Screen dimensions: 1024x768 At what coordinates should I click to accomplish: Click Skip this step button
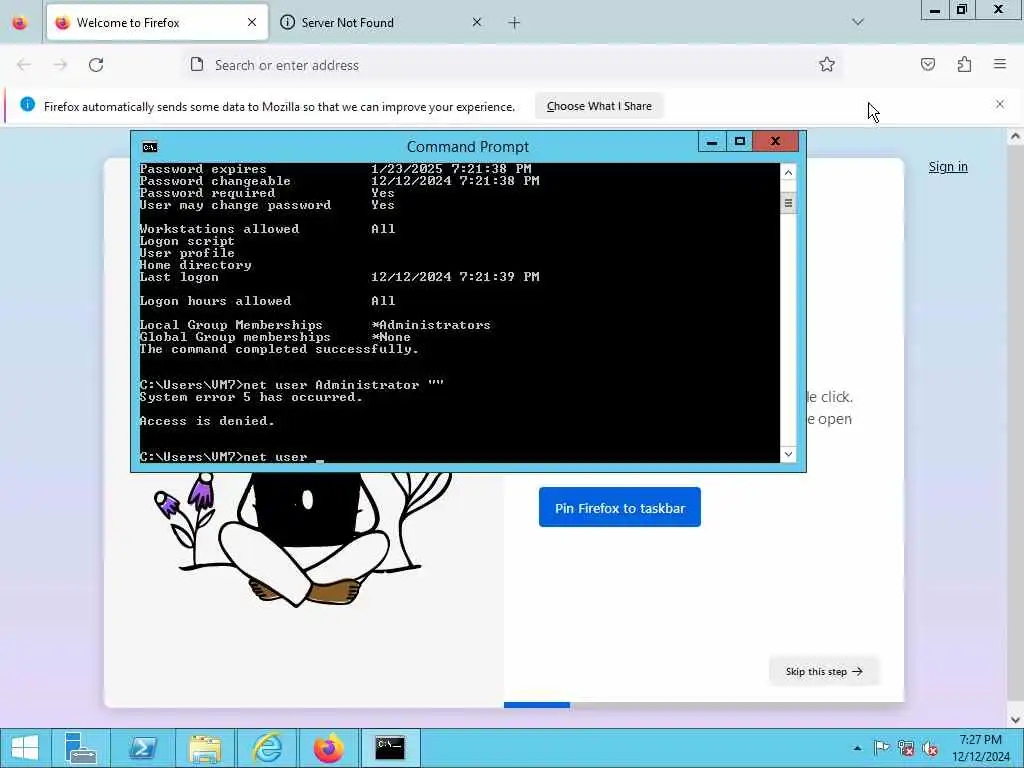[x=824, y=671]
